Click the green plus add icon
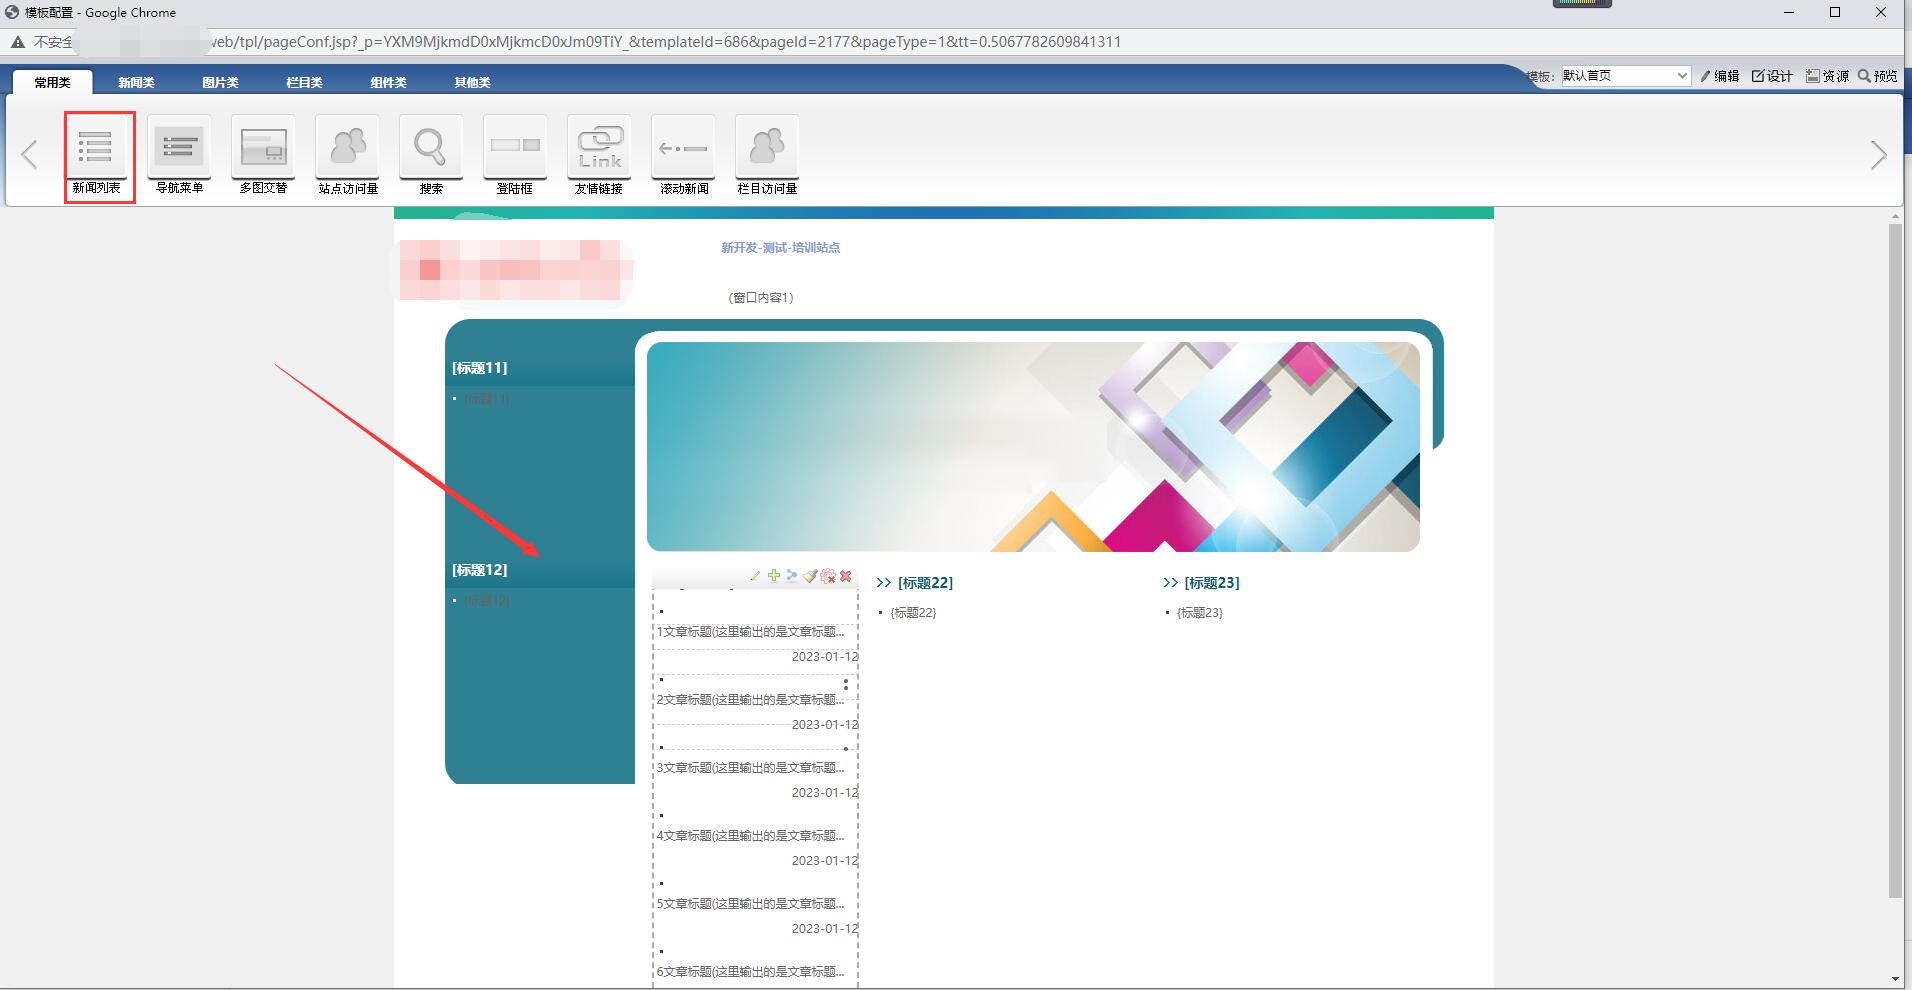Image resolution: width=1912 pixels, height=990 pixels. 773,576
